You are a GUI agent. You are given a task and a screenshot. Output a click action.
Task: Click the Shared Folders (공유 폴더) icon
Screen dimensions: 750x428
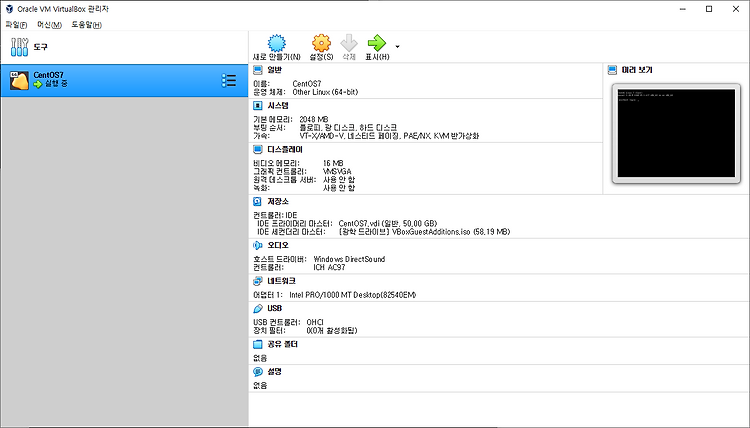[x=258, y=344]
